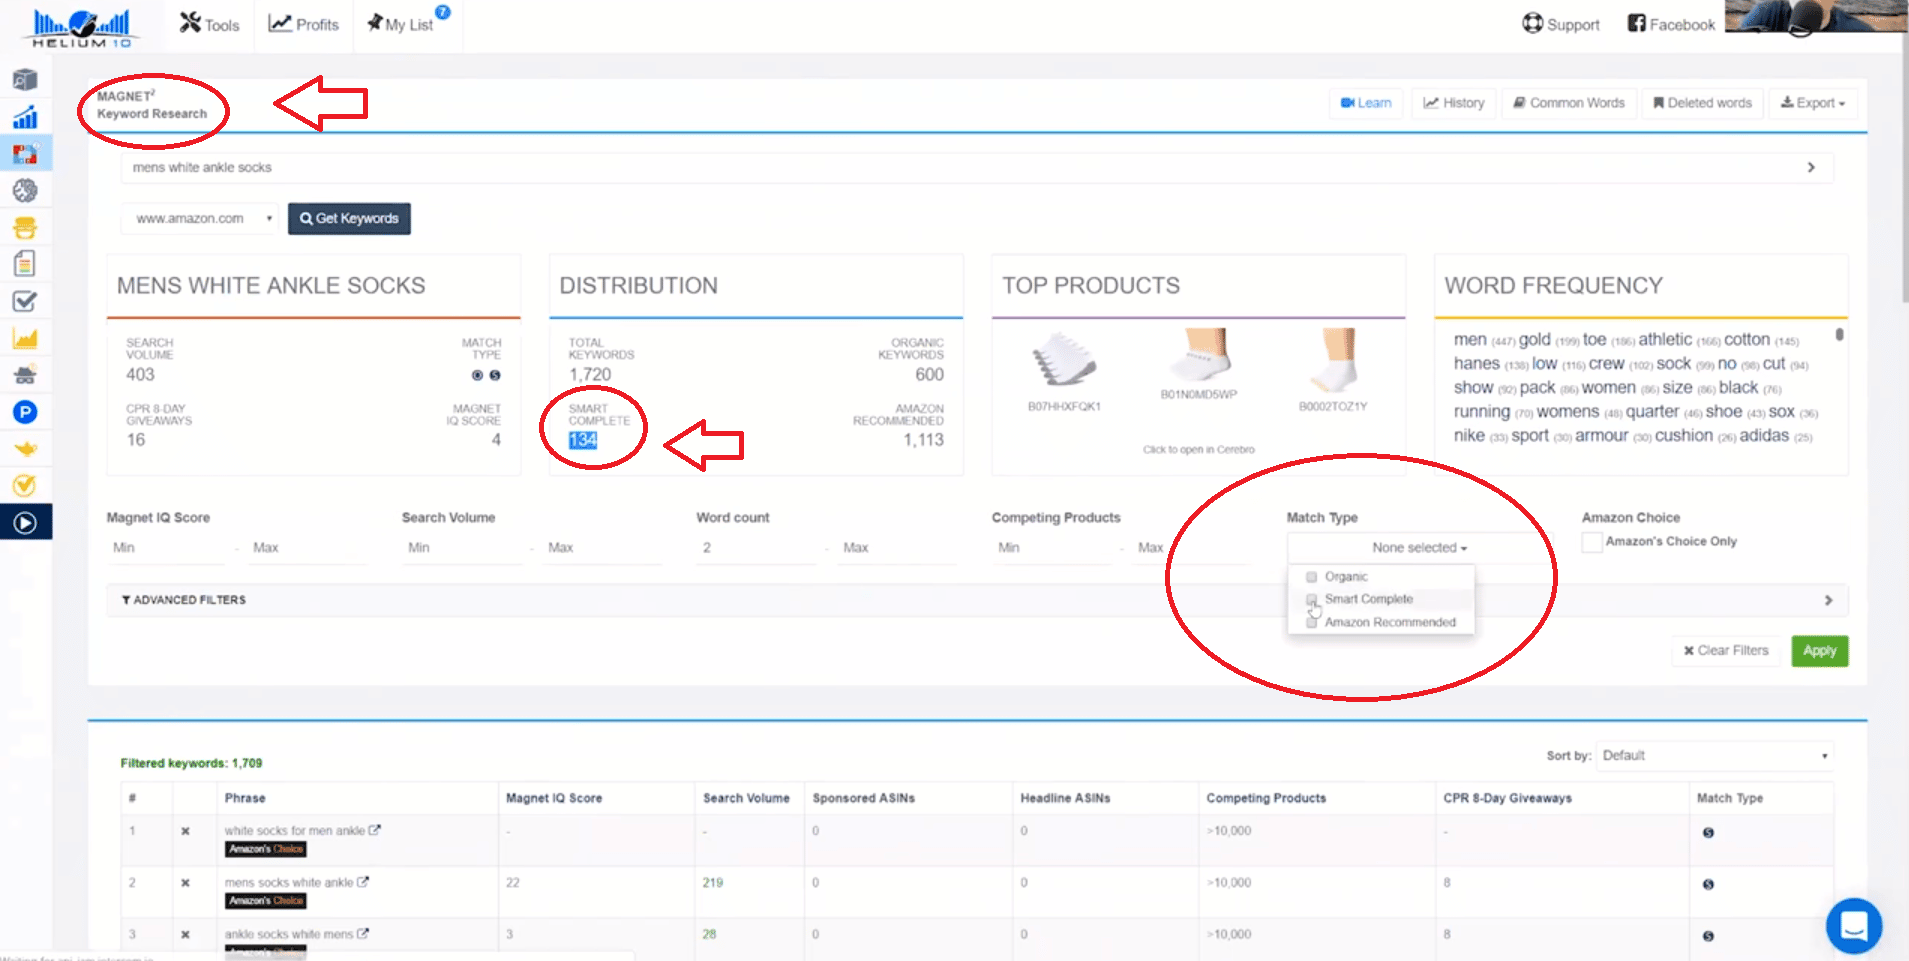The height and width of the screenshot is (961, 1909).
Task: Check the Smart Complete match type option
Action: (x=1312, y=599)
